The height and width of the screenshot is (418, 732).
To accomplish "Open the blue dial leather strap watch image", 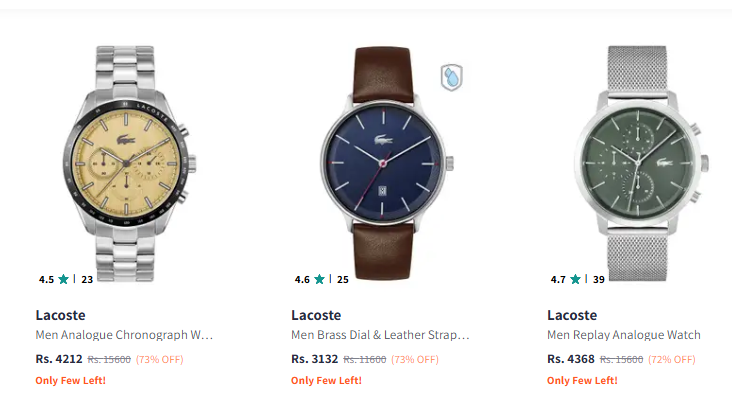I will pyautogui.click(x=386, y=163).
